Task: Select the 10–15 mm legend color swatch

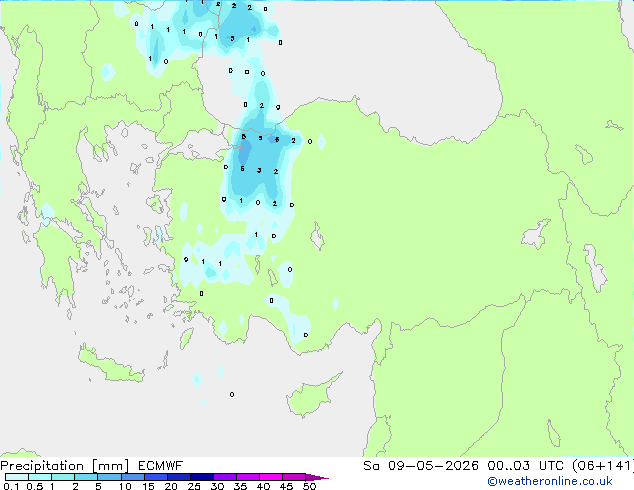Action: 133,477
